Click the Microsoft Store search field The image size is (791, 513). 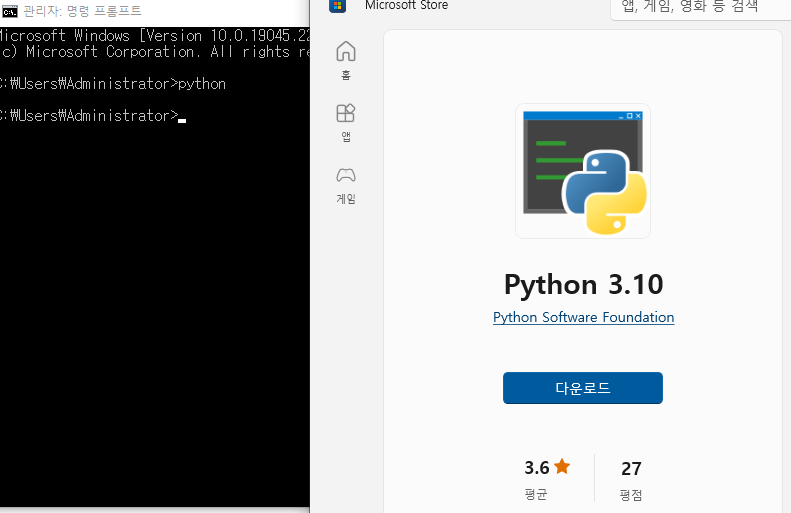tap(701, 9)
